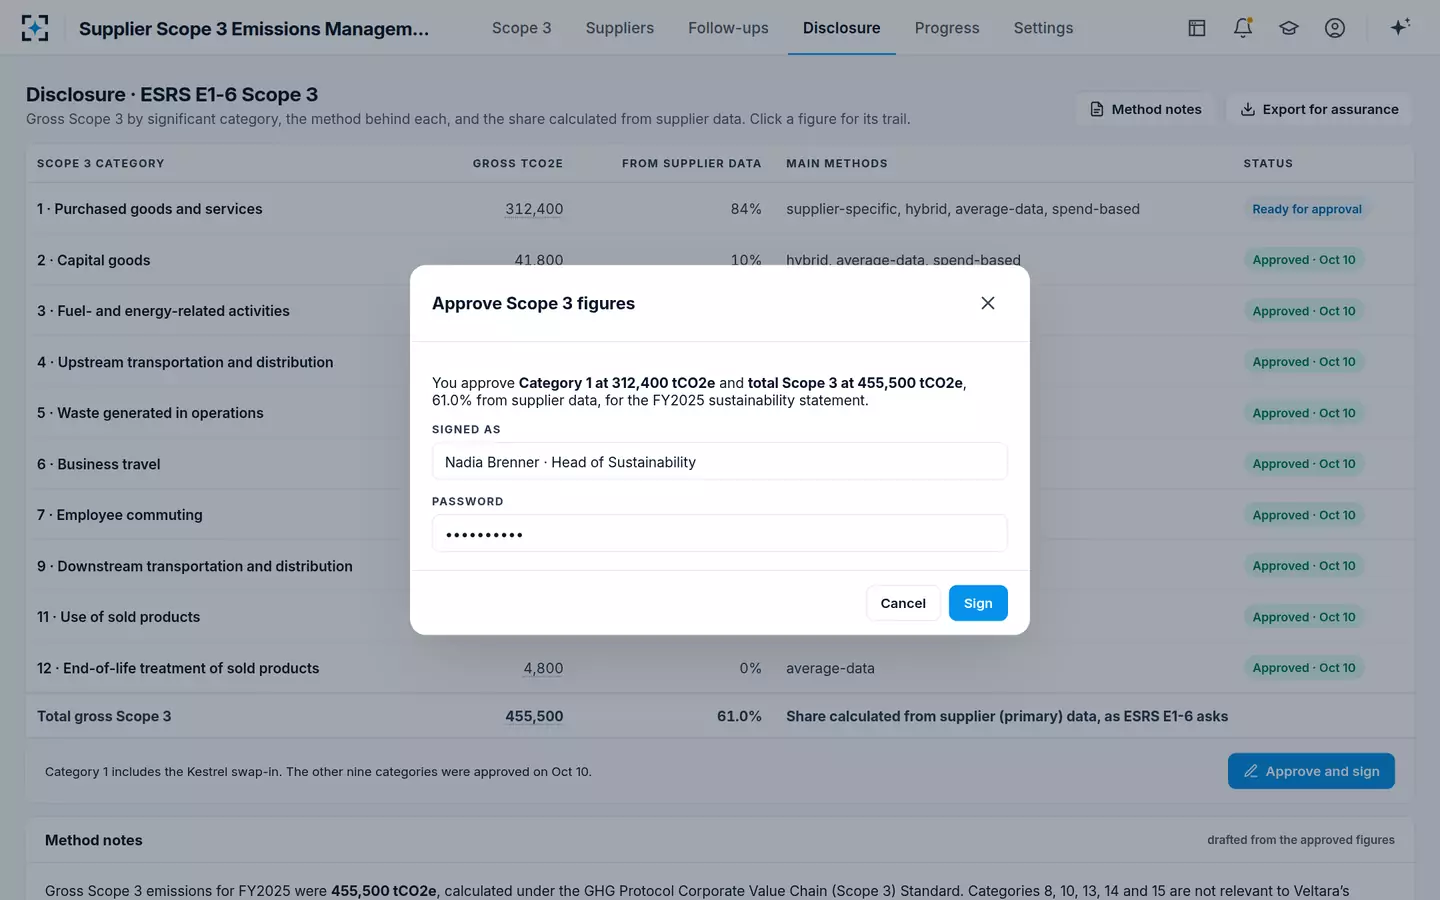Click the Ready for approval status
The image size is (1440, 900).
(x=1307, y=209)
